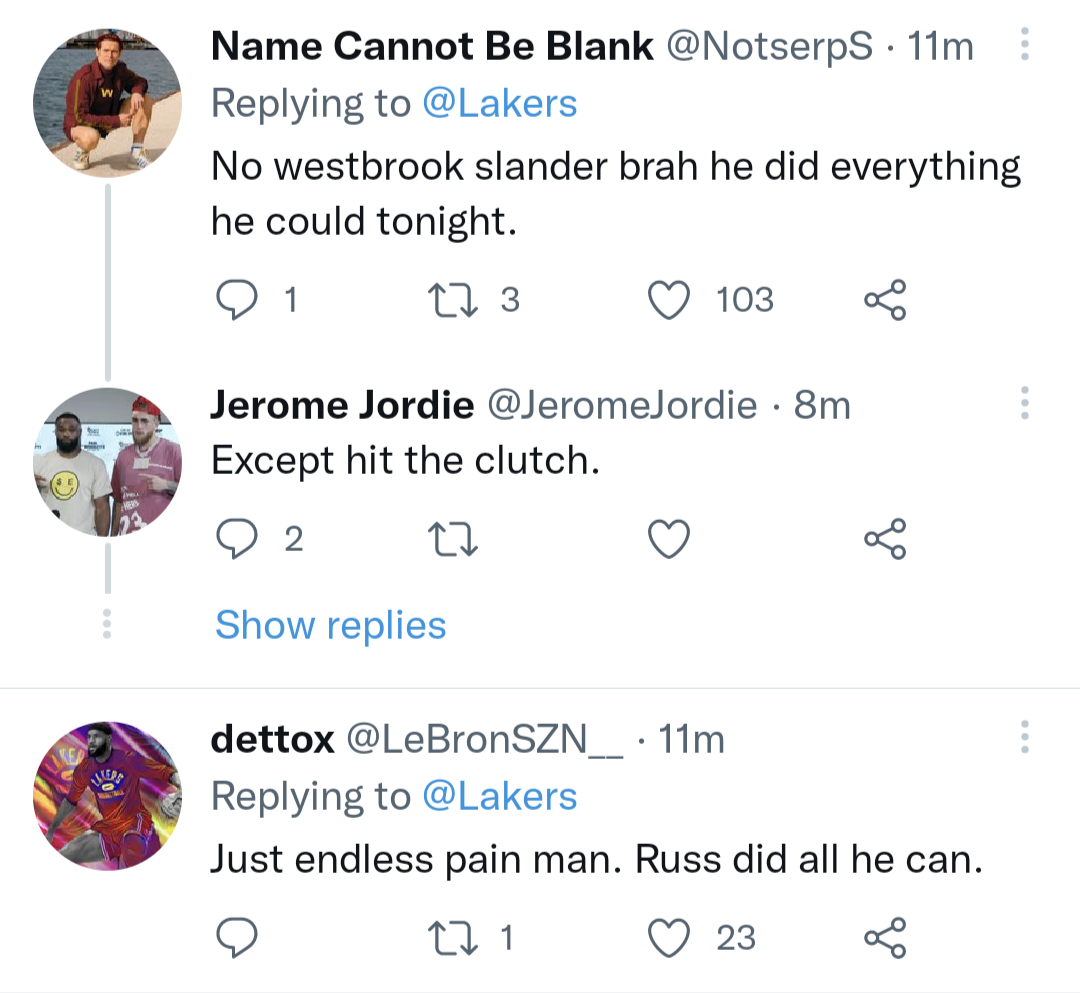Expand the Show replies link
The width and height of the screenshot is (1080, 993).
click(330, 625)
